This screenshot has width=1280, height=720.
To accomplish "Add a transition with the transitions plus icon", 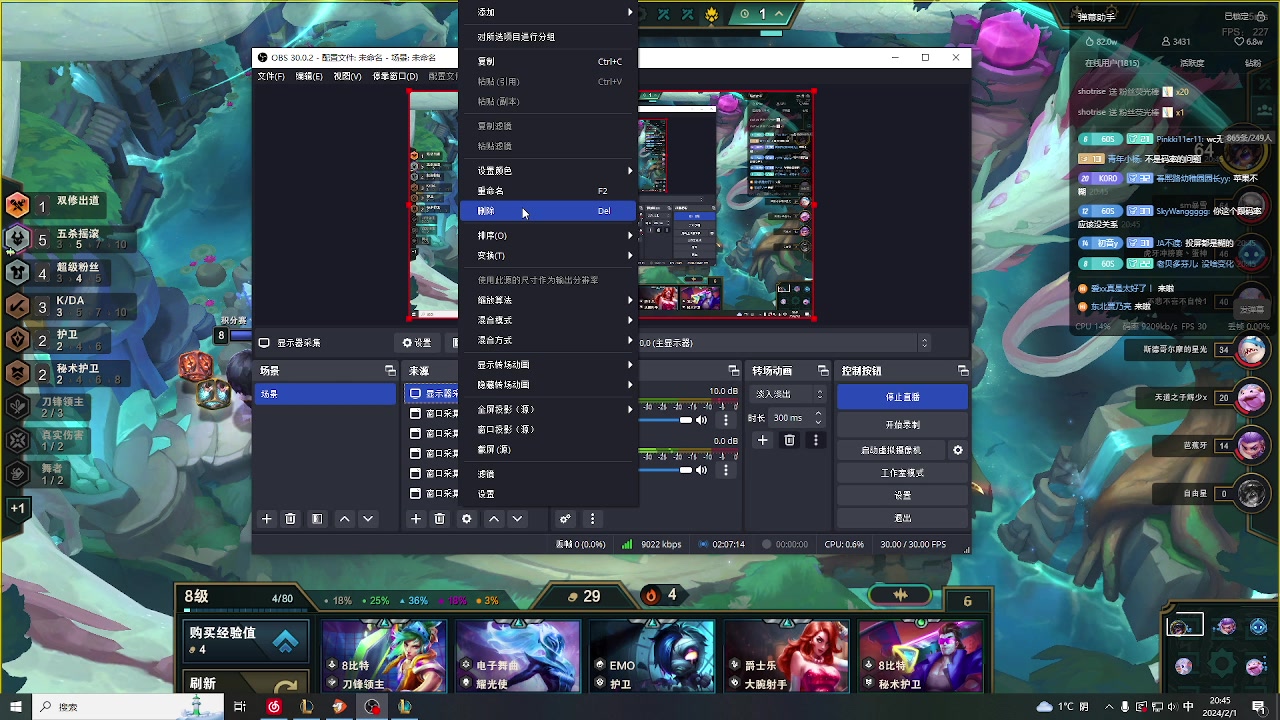I will point(763,440).
